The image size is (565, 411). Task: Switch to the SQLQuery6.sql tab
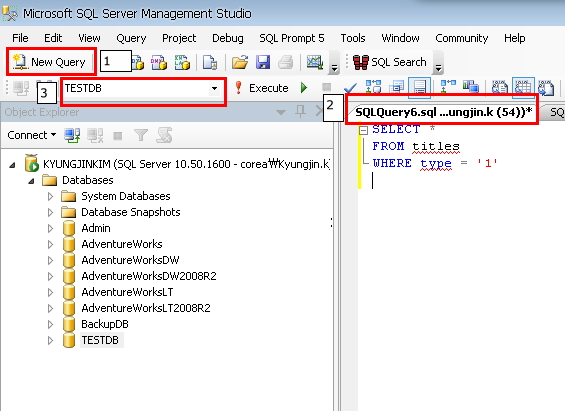(443, 112)
